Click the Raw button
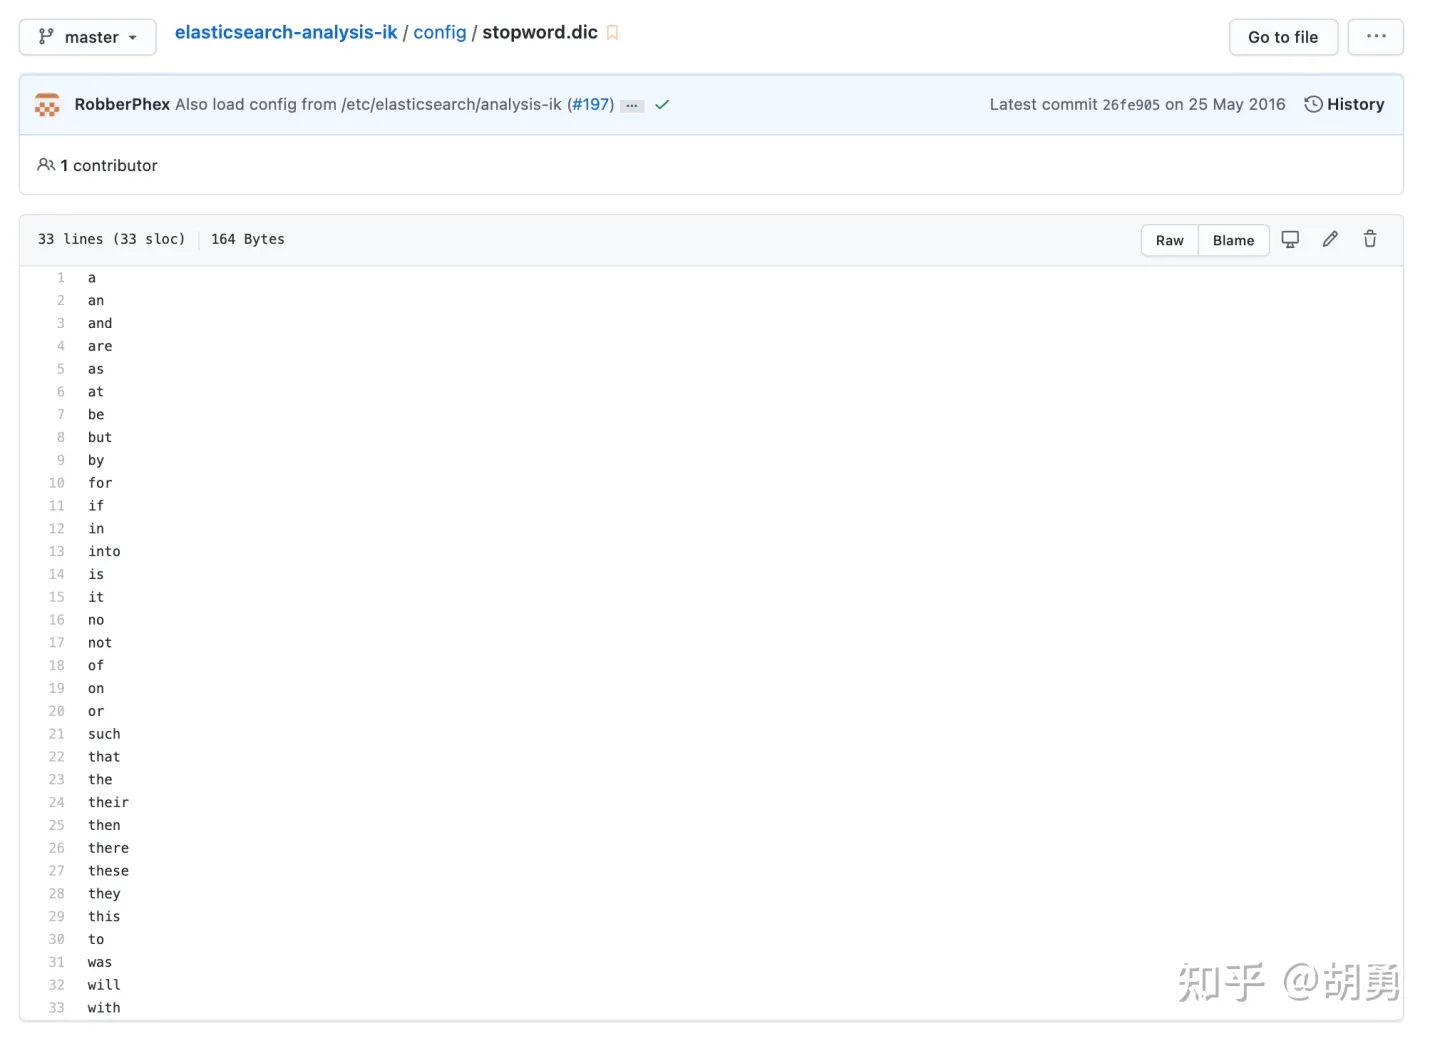 pos(1169,240)
